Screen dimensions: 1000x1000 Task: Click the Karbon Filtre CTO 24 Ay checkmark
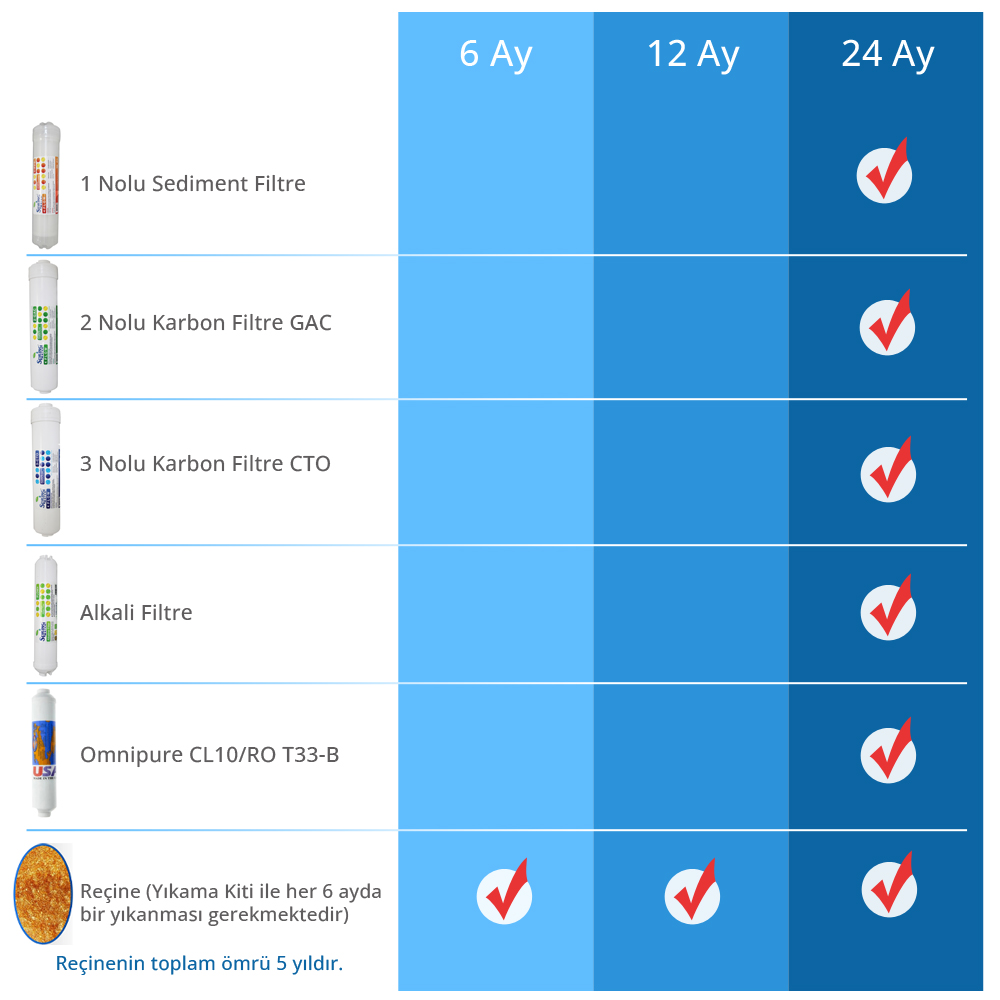click(888, 472)
